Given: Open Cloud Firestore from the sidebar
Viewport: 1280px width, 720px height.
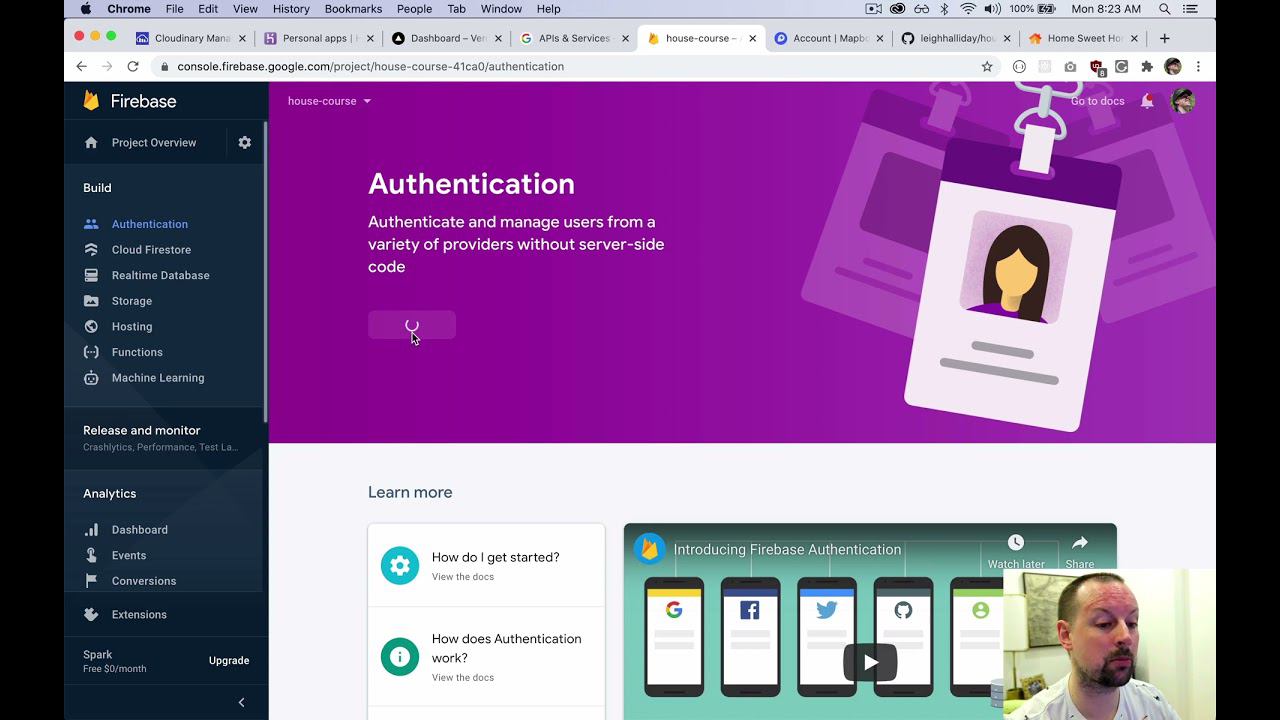Looking at the screenshot, I should (151, 250).
